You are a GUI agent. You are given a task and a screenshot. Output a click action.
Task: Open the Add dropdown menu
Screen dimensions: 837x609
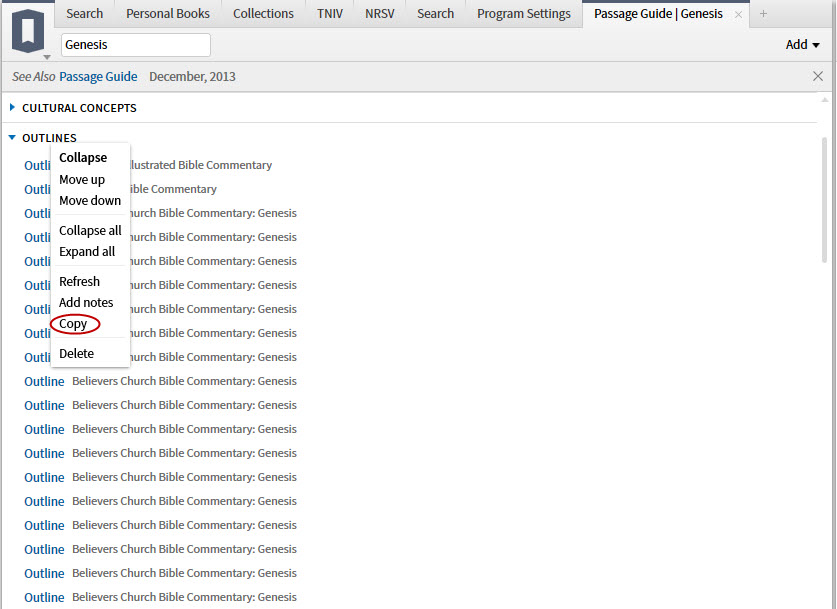(x=802, y=45)
